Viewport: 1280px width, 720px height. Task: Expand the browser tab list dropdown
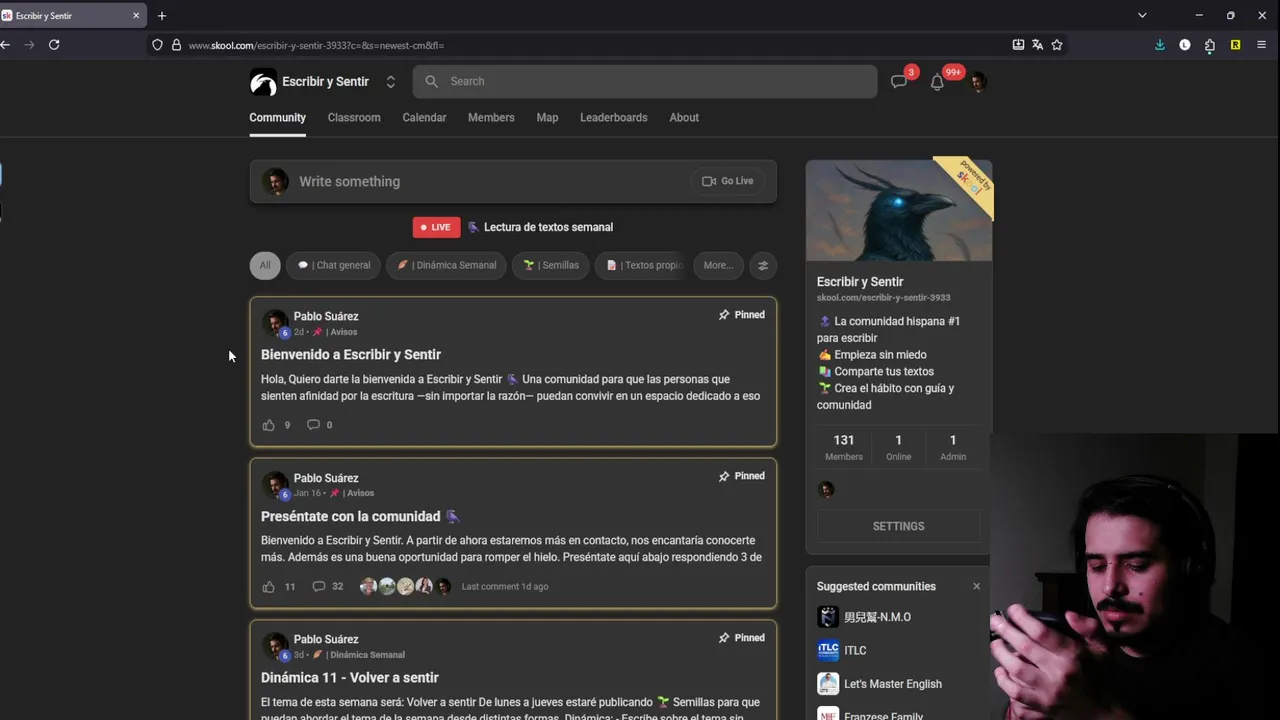click(1142, 16)
